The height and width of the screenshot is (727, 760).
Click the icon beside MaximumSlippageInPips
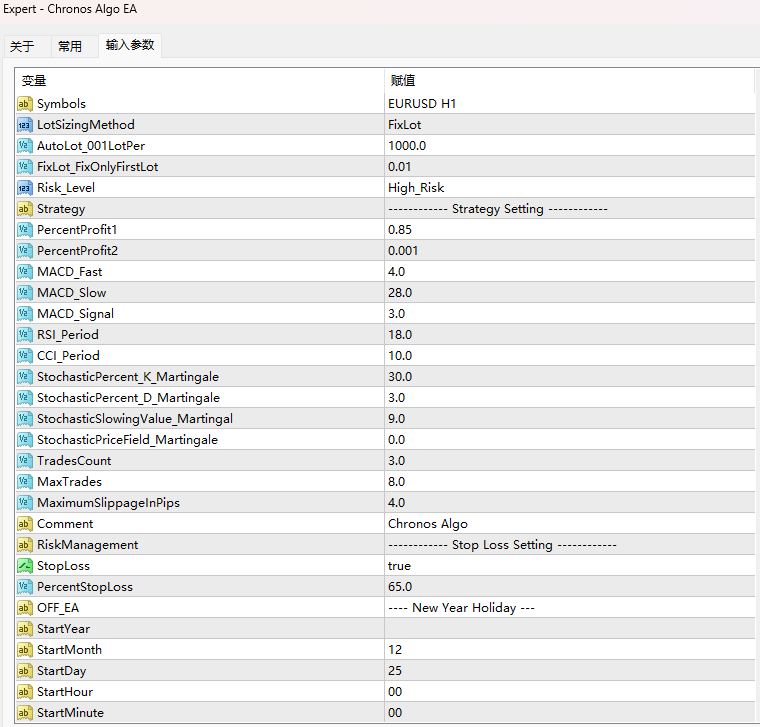pos(25,503)
